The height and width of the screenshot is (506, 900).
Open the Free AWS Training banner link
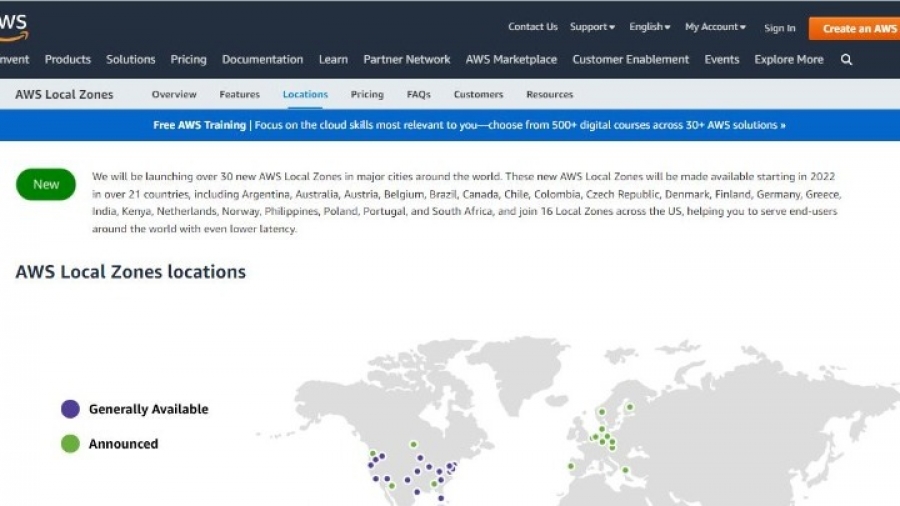[469, 125]
